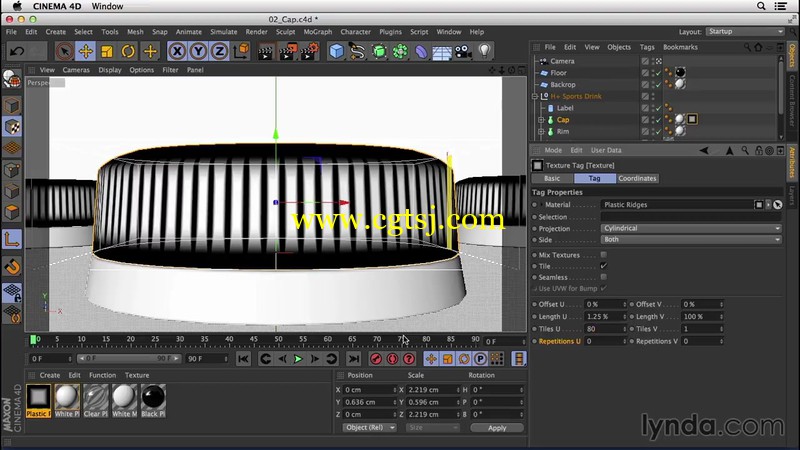
Task: Toggle Label object enable checkmark
Action: (x=658, y=108)
